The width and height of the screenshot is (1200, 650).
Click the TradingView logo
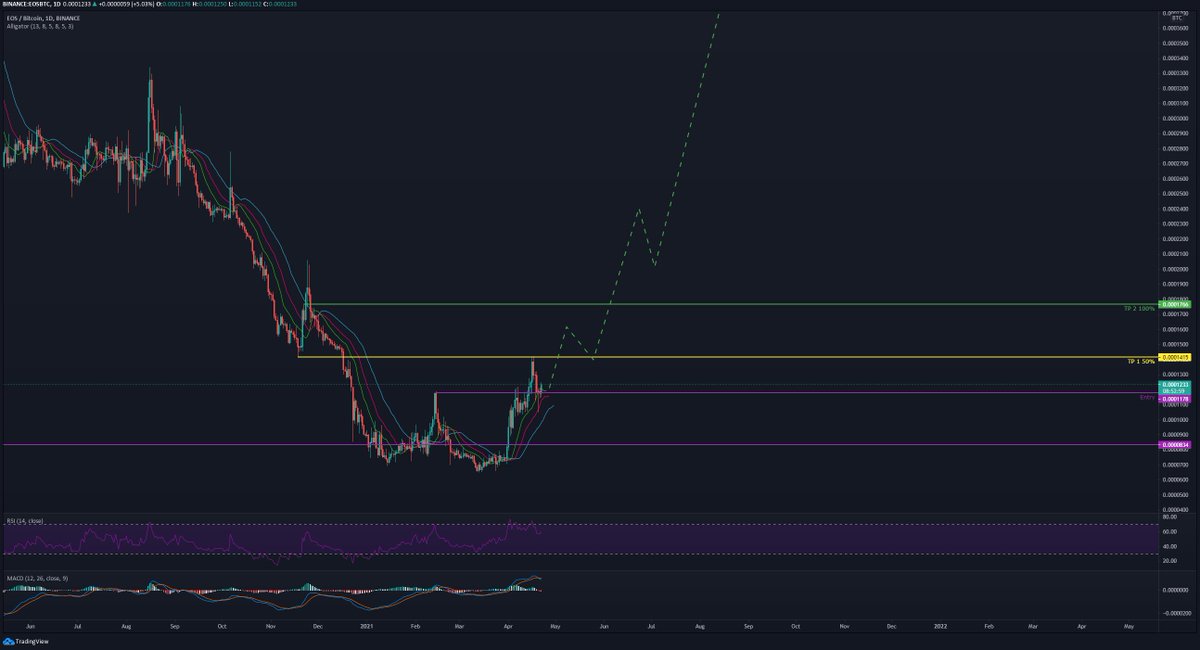pyautogui.click(x=28, y=642)
